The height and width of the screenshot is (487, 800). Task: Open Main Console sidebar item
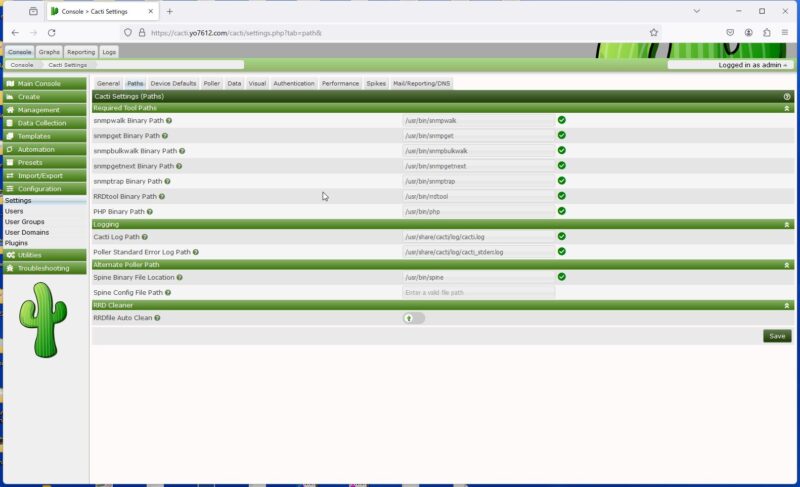tap(45, 84)
